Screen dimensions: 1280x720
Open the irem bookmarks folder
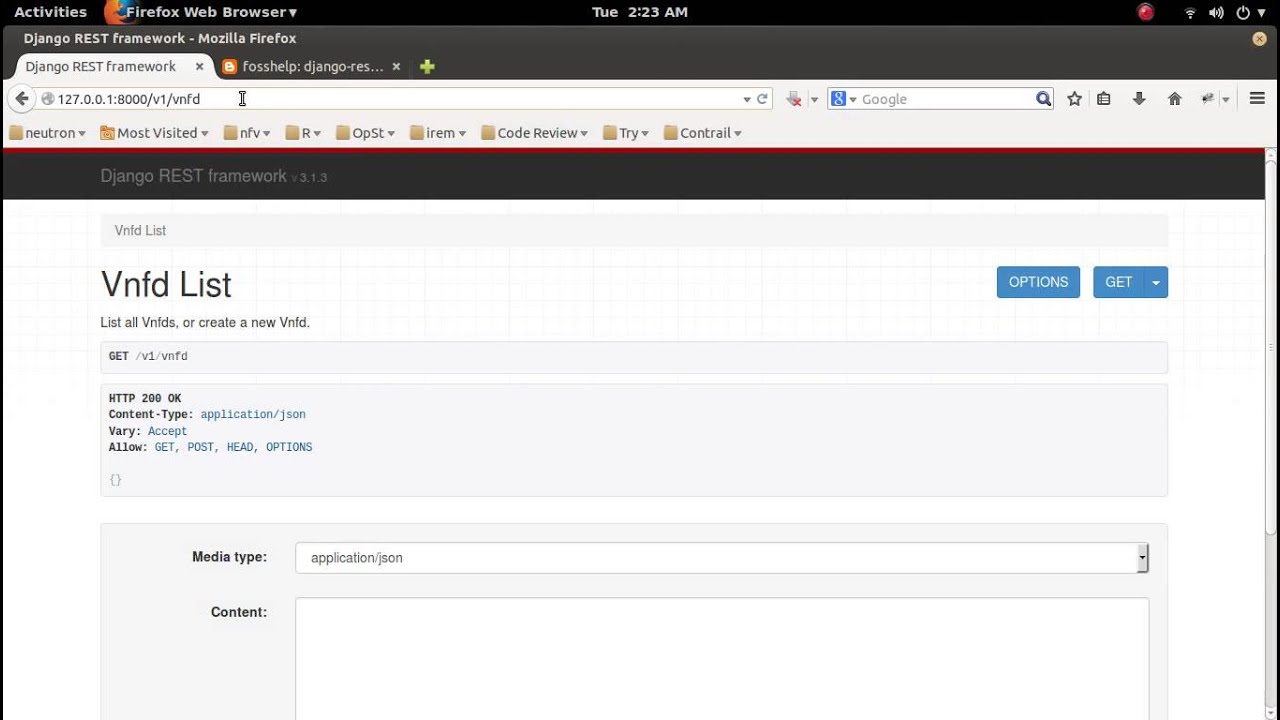pos(438,133)
